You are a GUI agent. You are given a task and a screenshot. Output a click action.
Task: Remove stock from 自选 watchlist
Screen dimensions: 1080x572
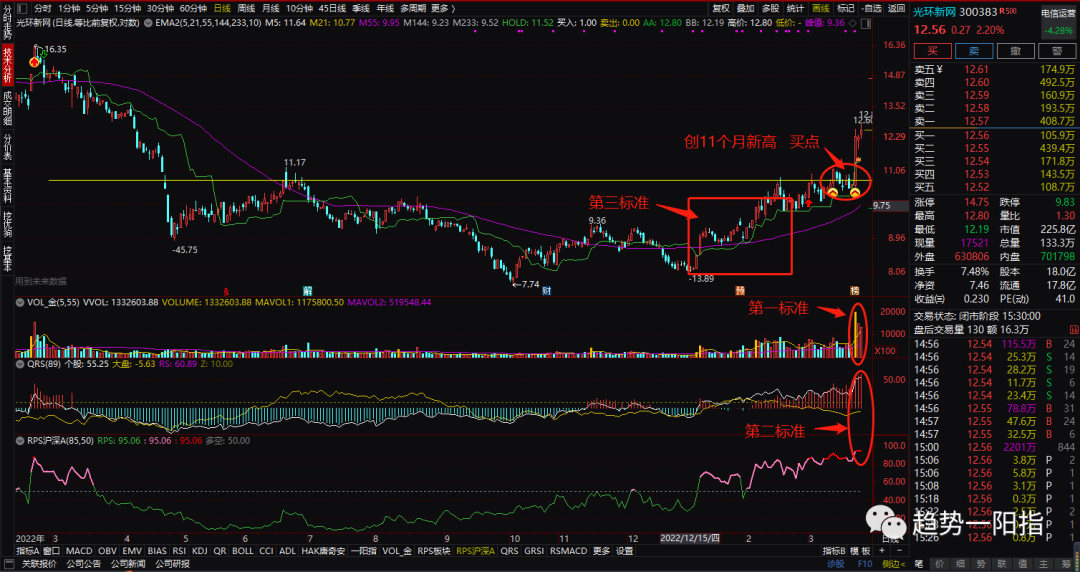[x=871, y=9]
